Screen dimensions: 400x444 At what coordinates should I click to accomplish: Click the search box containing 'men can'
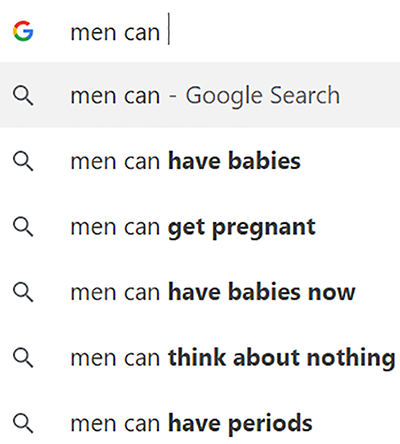click(200, 31)
